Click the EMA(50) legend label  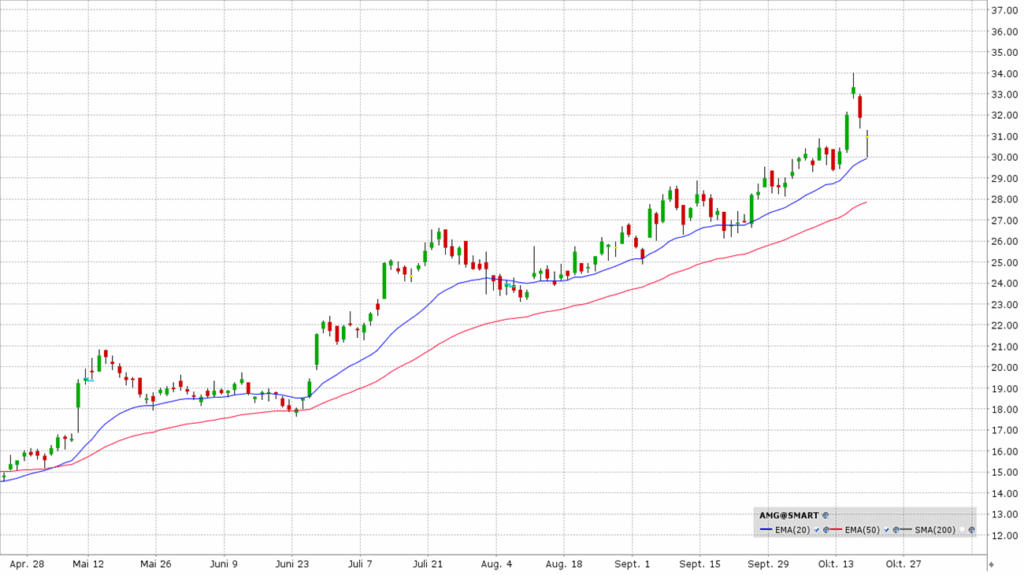click(x=864, y=528)
